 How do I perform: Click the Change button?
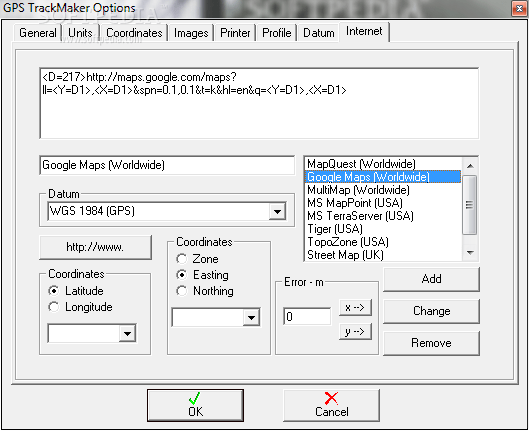pyautogui.click(x=431, y=311)
